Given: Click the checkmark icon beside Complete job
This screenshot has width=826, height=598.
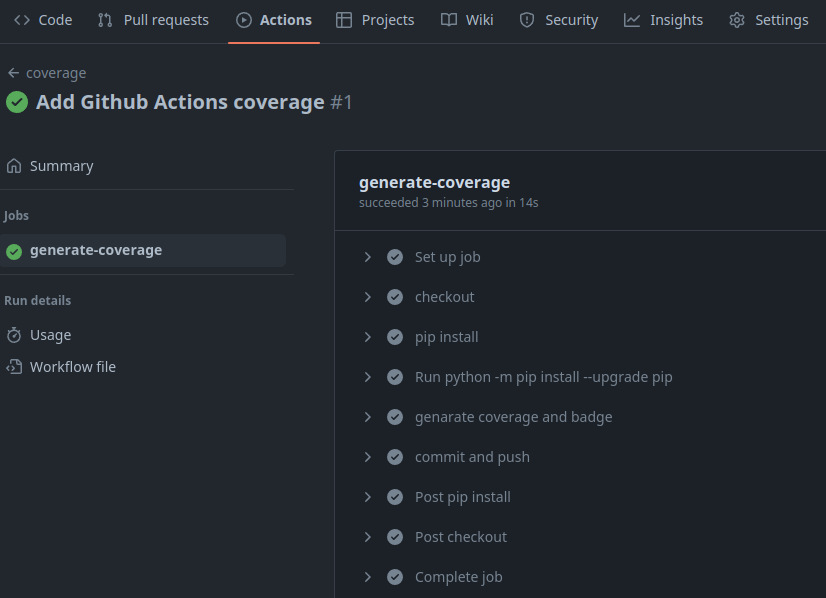Looking at the screenshot, I should click(395, 577).
